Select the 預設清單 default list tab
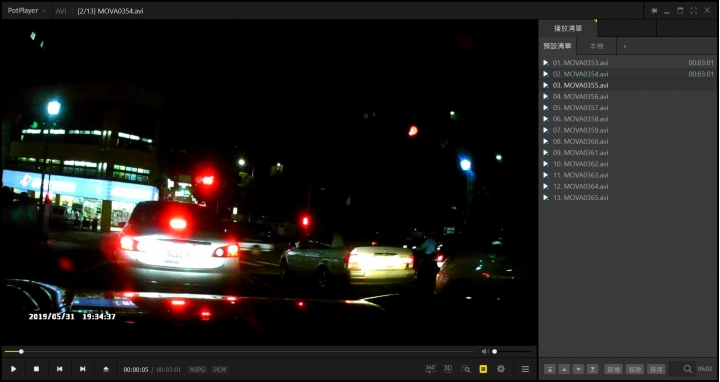 click(557, 46)
